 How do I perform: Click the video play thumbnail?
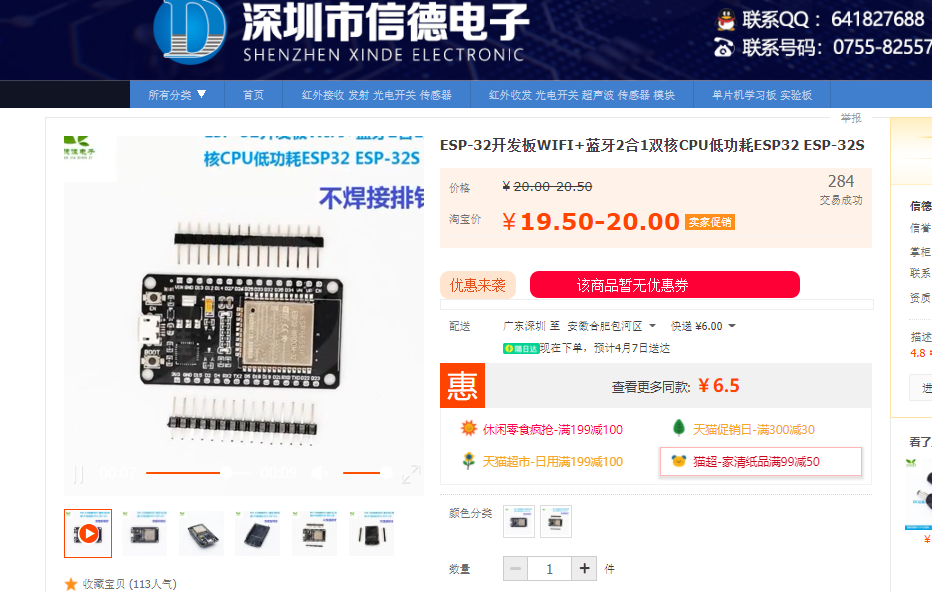pyautogui.click(x=88, y=533)
